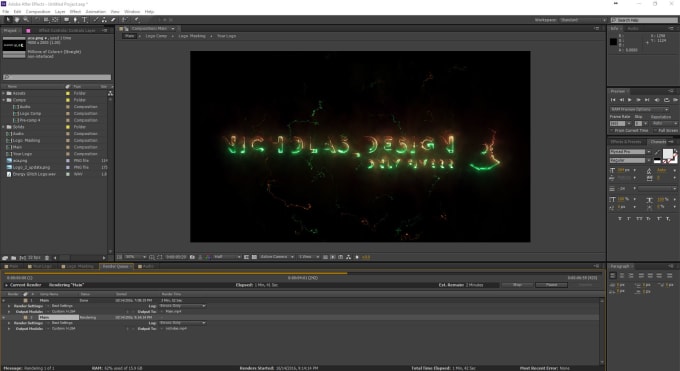
Task: Open the Layer menu
Action: (x=60, y=11)
